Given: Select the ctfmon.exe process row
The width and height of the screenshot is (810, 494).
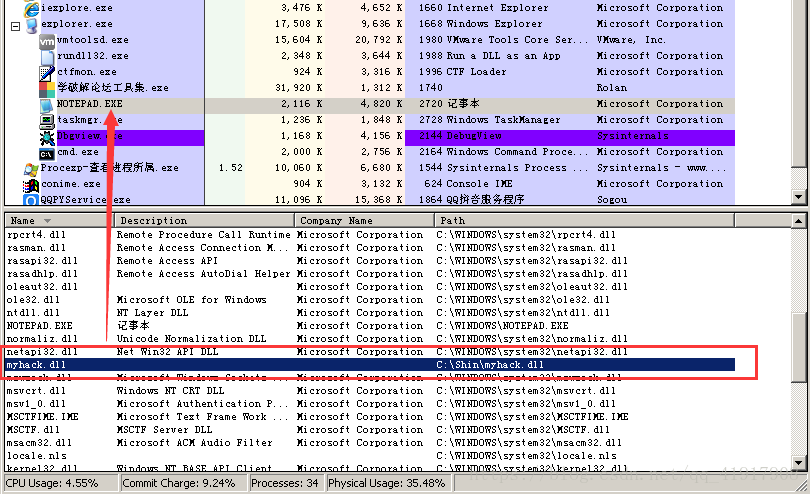Looking at the screenshot, I should point(369,72).
